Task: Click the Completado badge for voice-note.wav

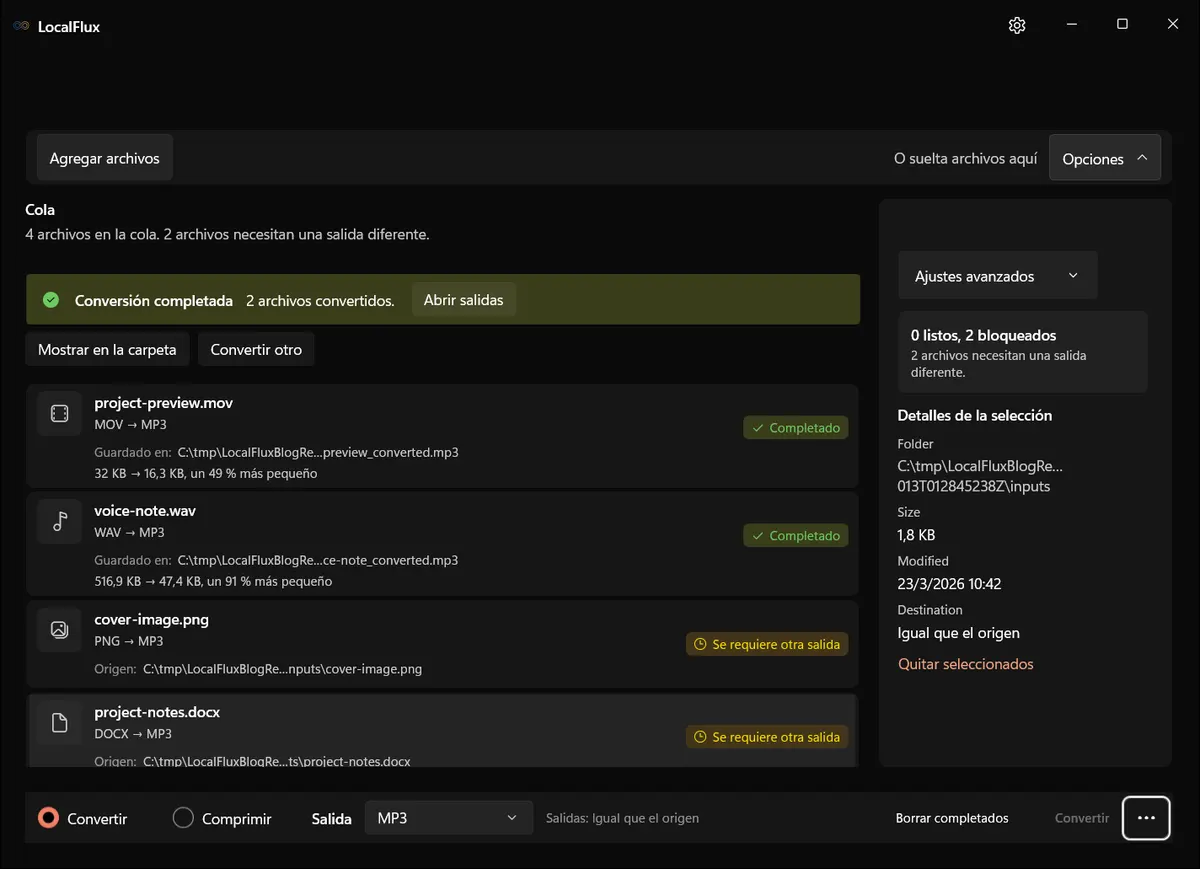Action: (x=796, y=536)
